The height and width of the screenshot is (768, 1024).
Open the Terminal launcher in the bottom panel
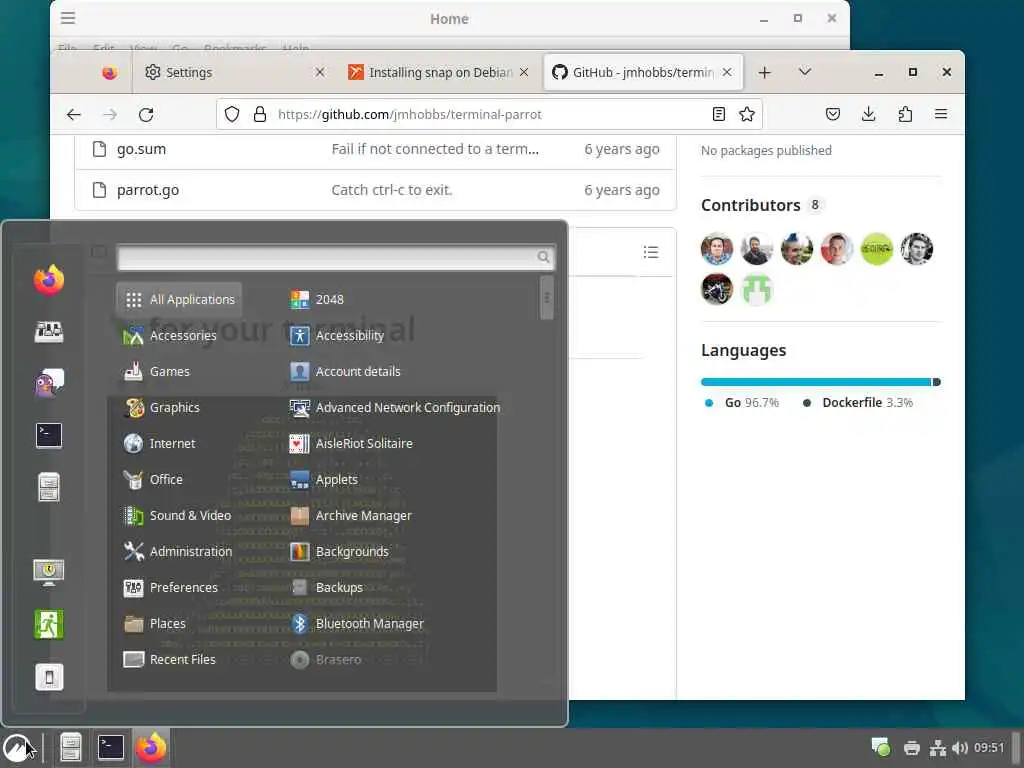point(111,748)
